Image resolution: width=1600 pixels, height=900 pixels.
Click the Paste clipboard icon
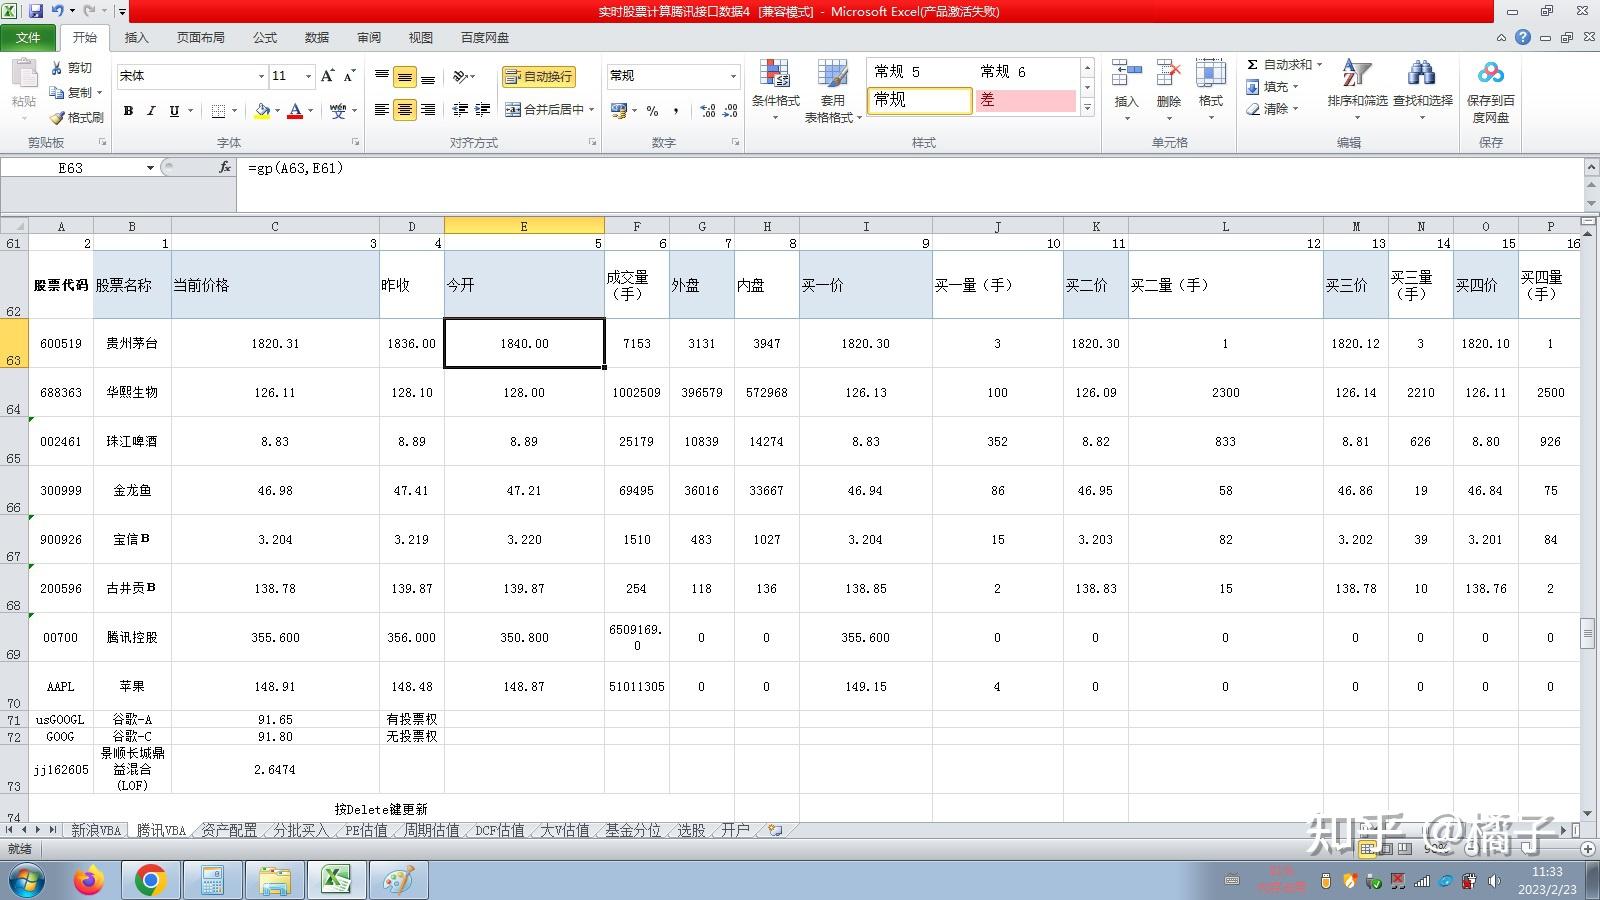[x=23, y=75]
